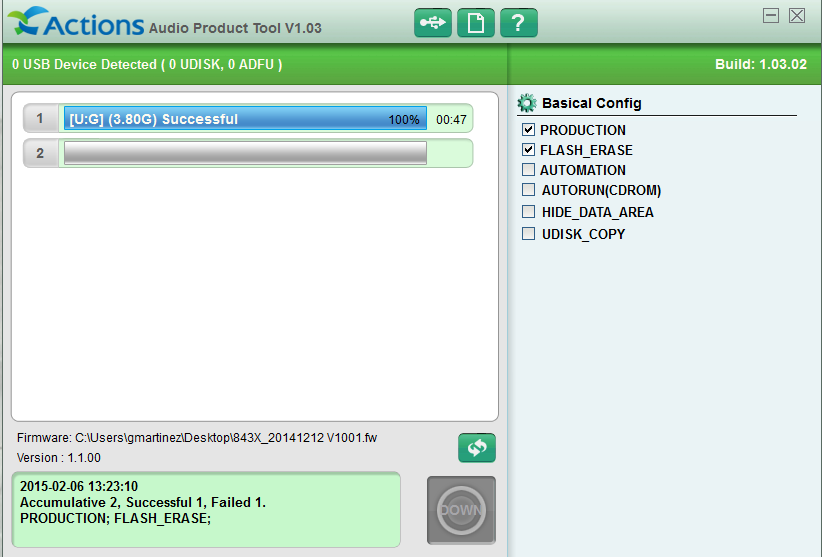Click the Actions logo
822x557 pixels.
click(75, 22)
